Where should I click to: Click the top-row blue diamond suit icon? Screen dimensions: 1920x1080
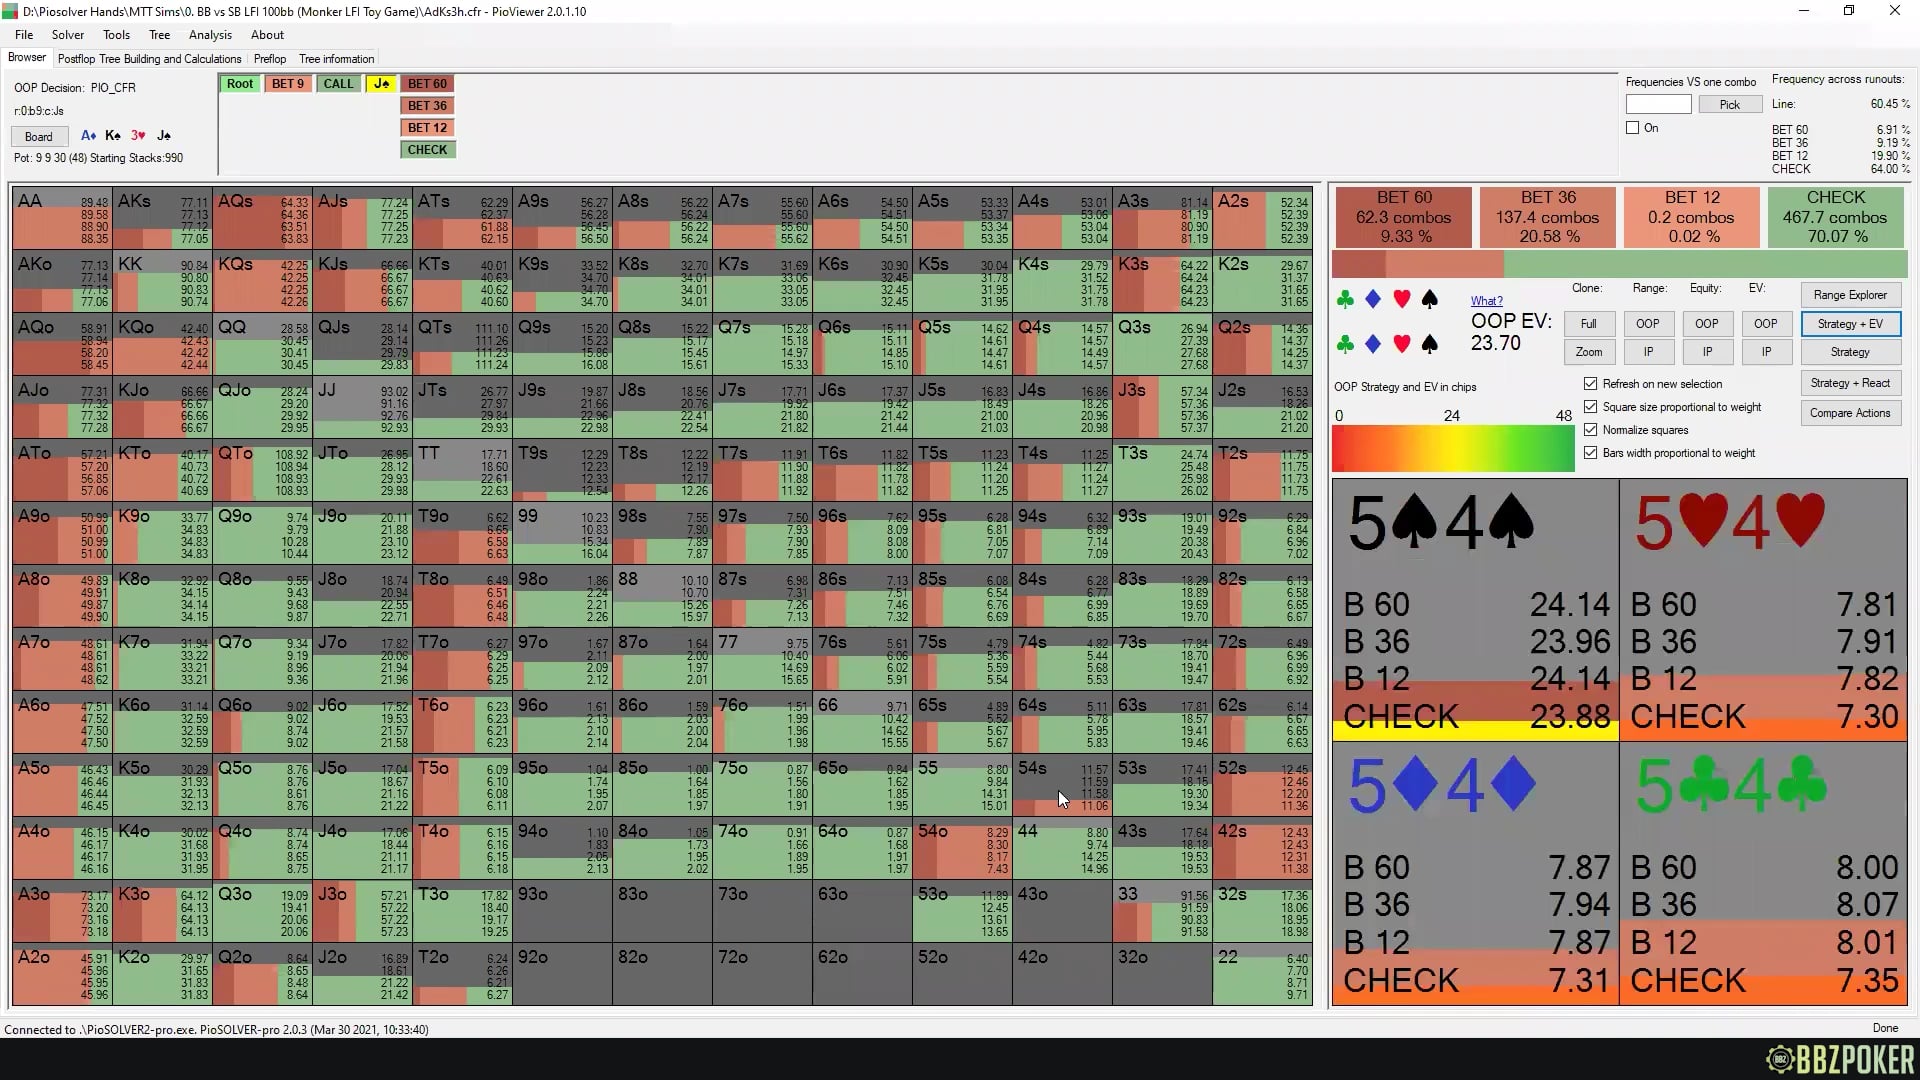(x=1373, y=299)
